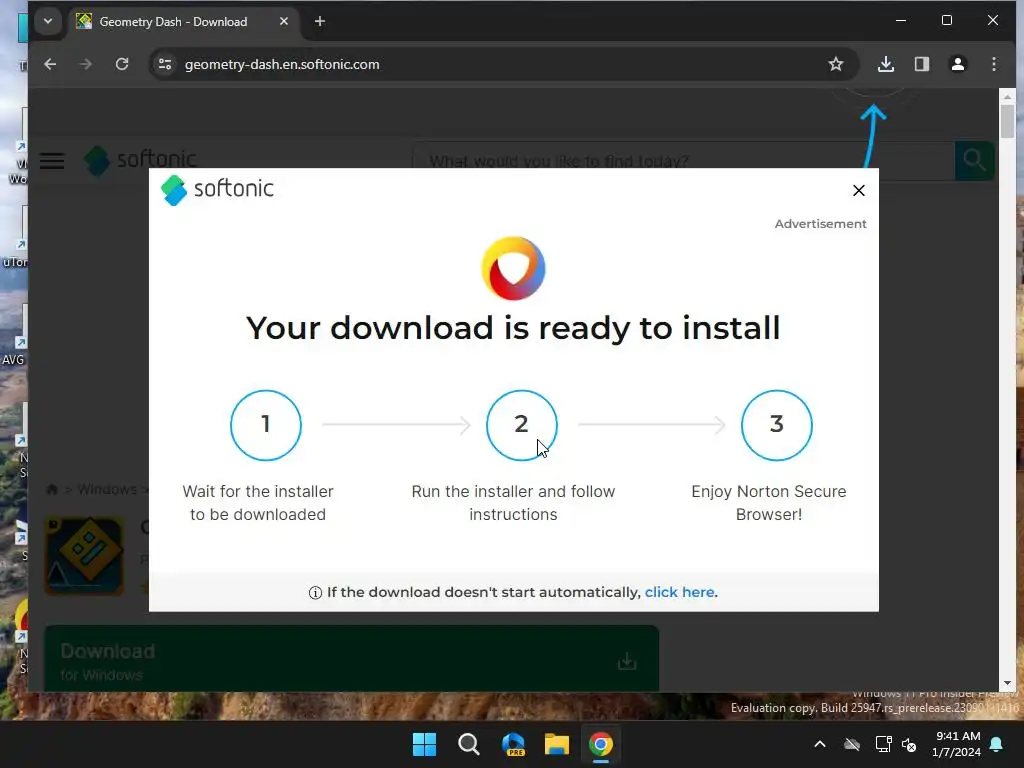
Task: Click the info icon beside download notice
Action: (x=315, y=593)
